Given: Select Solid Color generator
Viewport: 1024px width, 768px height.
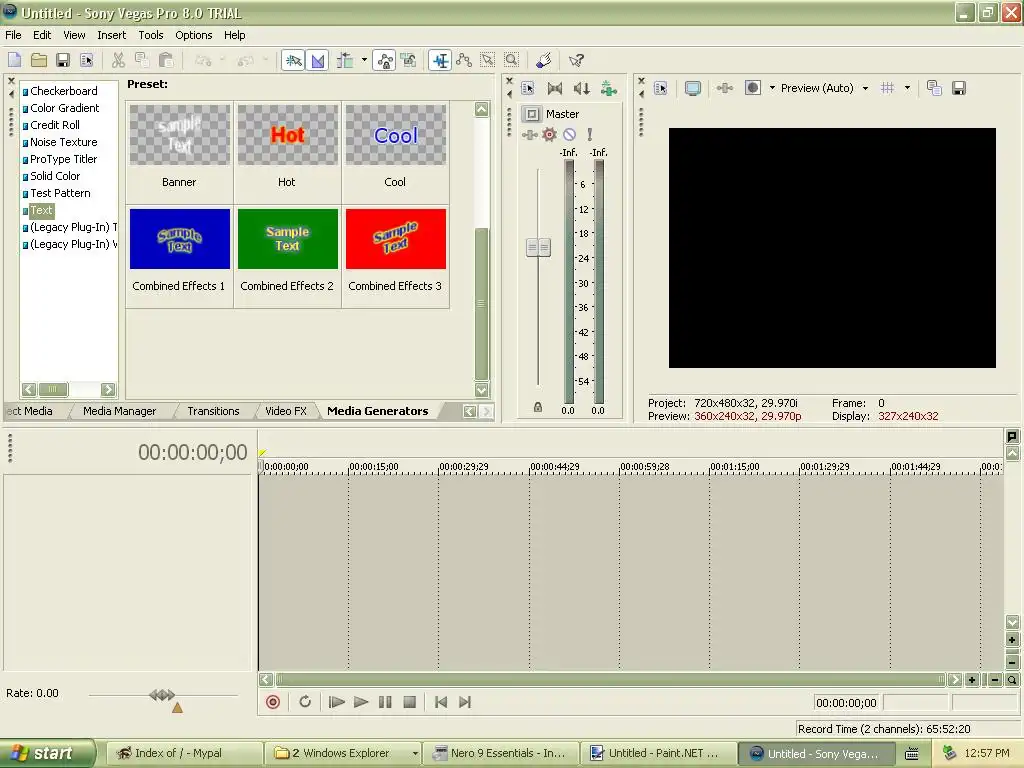Looking at the screenshot, I should (55, 176).
